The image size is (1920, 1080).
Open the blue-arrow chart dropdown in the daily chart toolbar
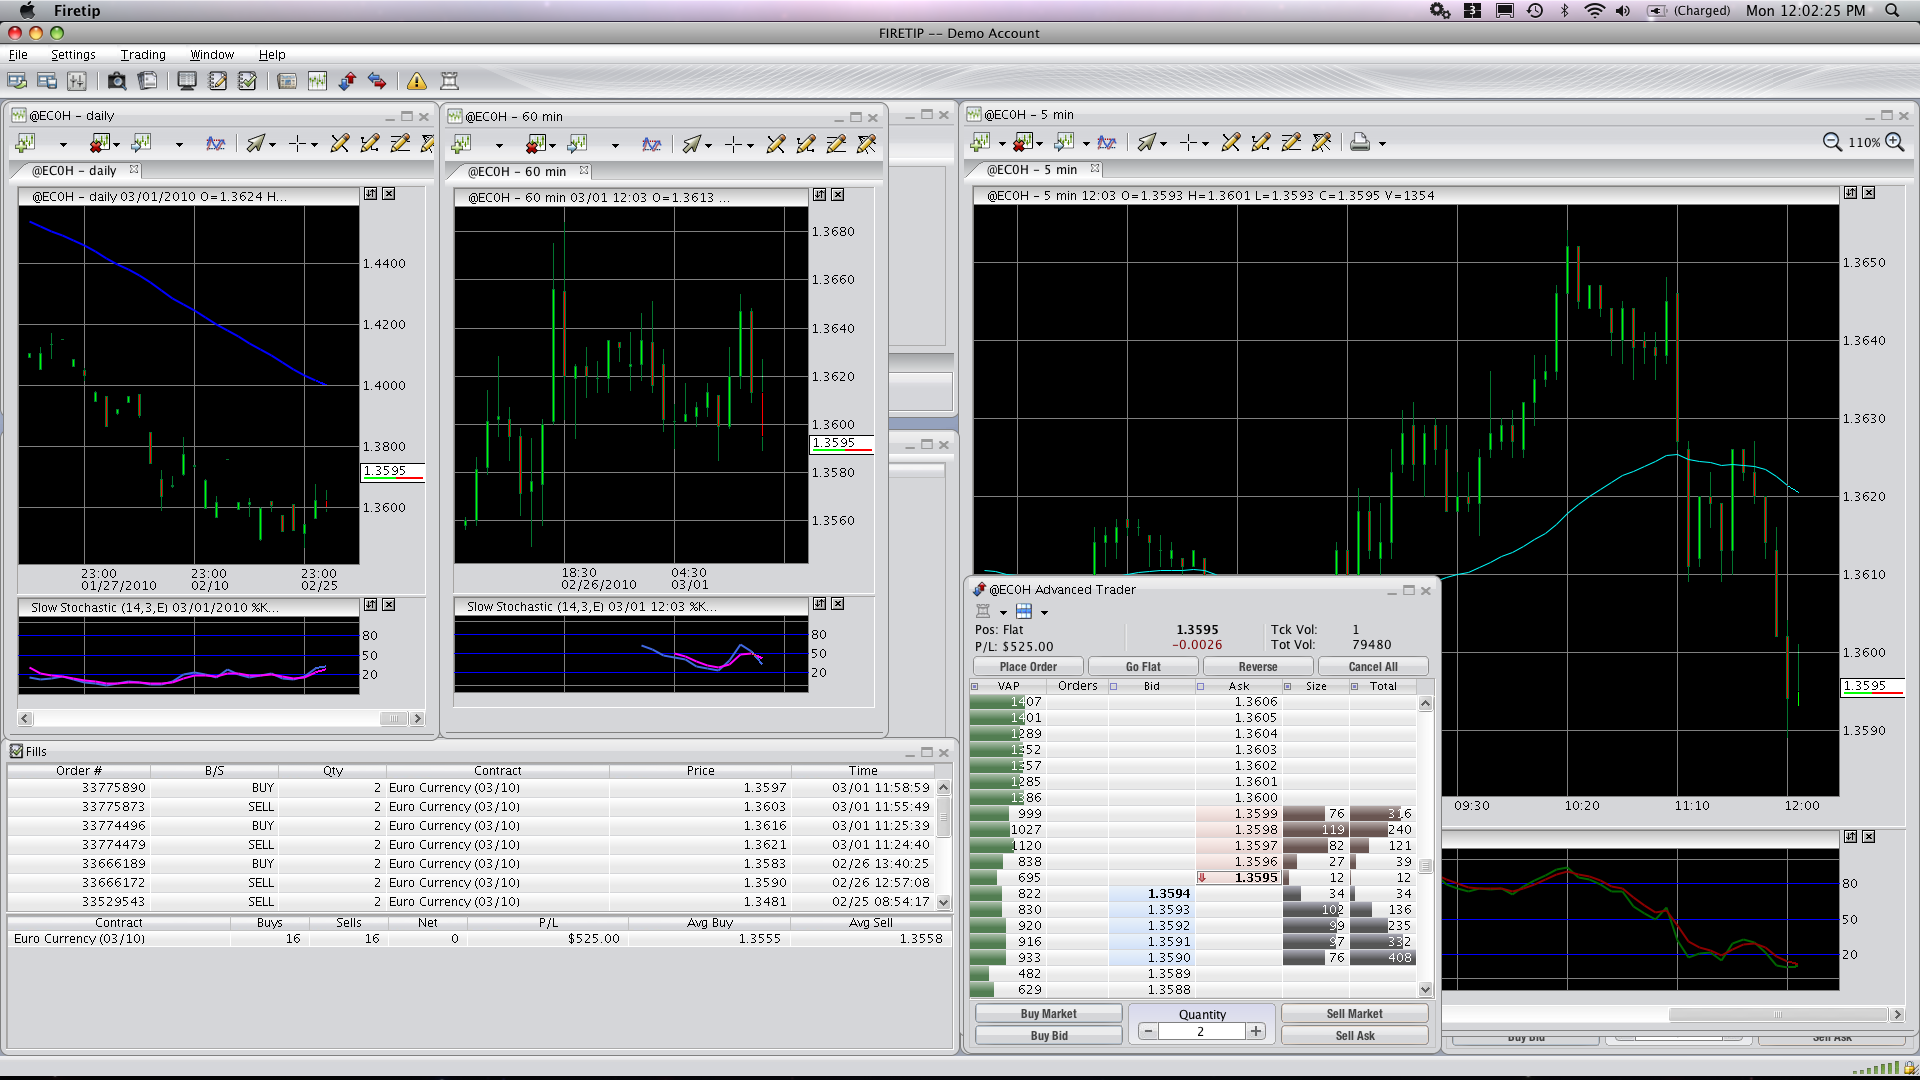[x=179, y=145]
